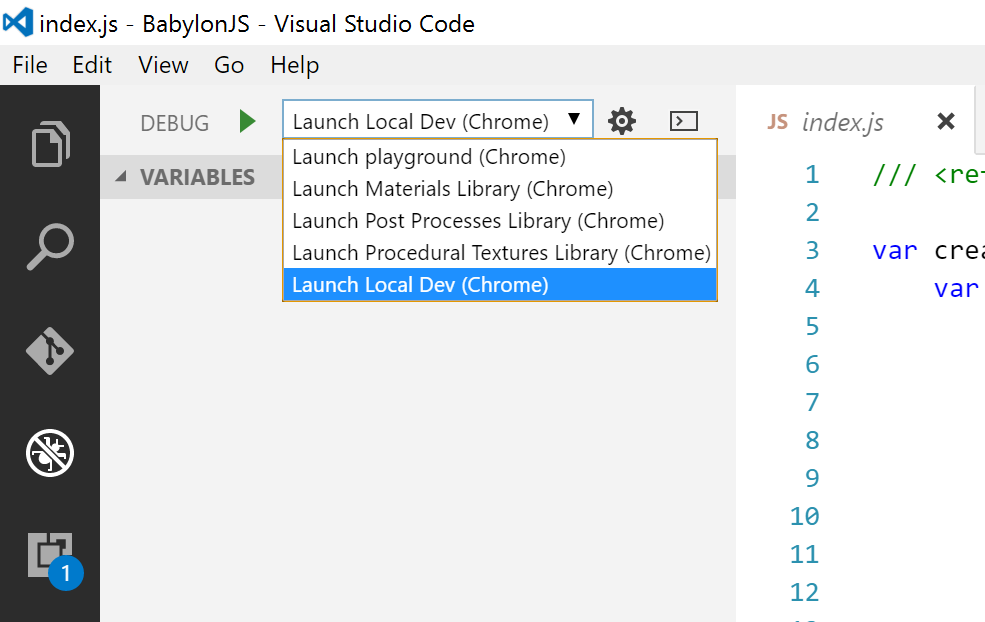Viewport: 985px width, 622px height.
Task: Click the JS file type icon on tab
Action: pos(777,122)
